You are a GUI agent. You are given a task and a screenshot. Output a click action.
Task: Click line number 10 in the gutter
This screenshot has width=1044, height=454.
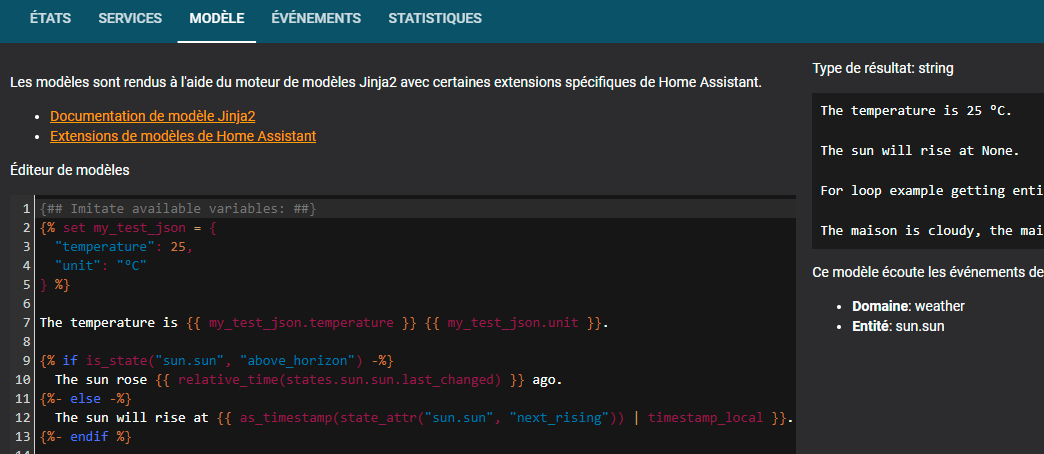coord(25,380)
